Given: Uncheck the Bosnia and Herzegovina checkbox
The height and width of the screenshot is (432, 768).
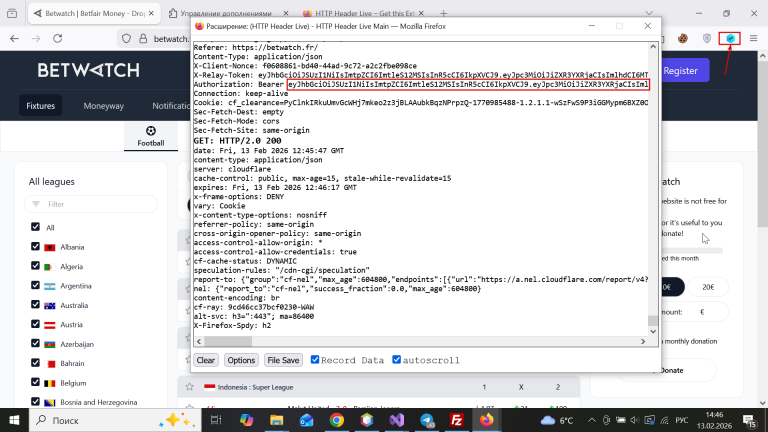Looking at the screenshot, I should coord(35,402).
